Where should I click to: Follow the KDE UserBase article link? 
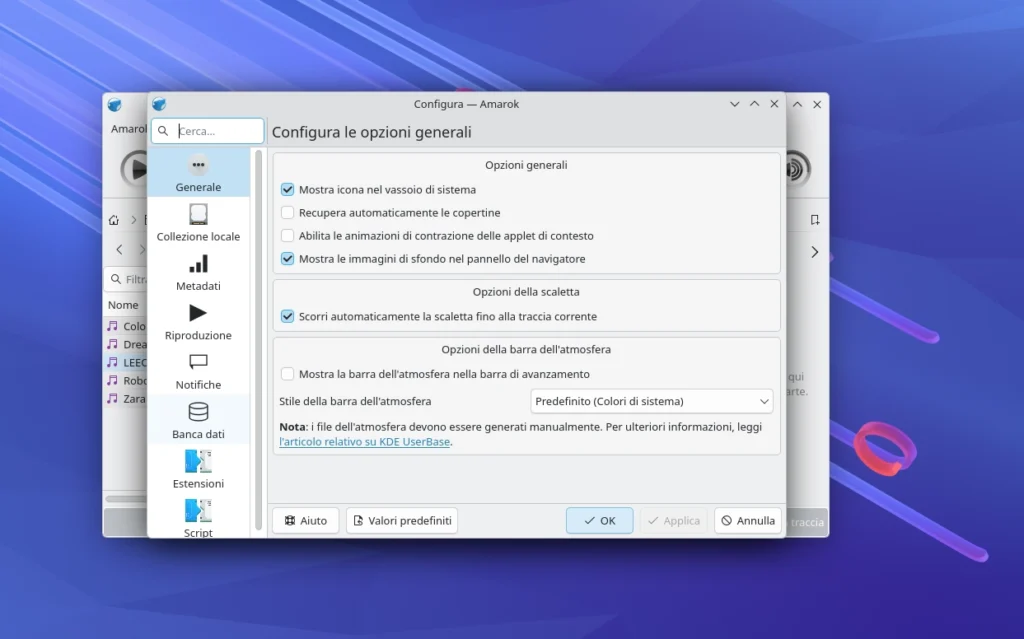(x=365, y=442)
